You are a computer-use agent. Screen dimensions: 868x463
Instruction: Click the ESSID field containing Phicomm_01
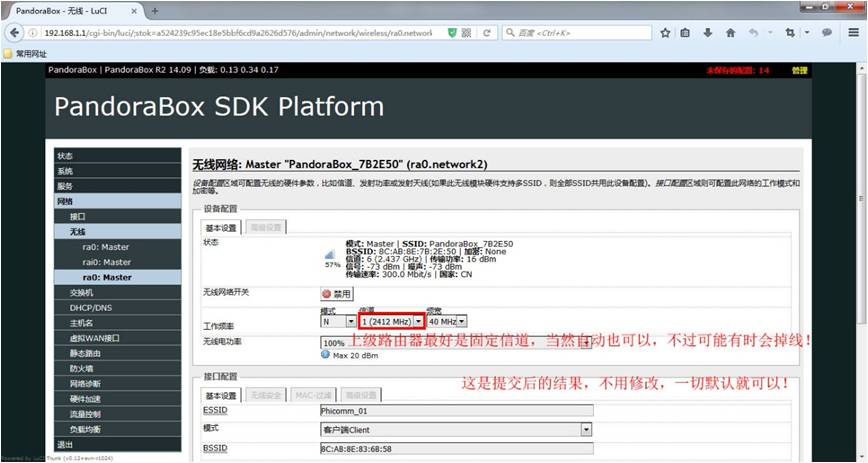click(457, 411)
